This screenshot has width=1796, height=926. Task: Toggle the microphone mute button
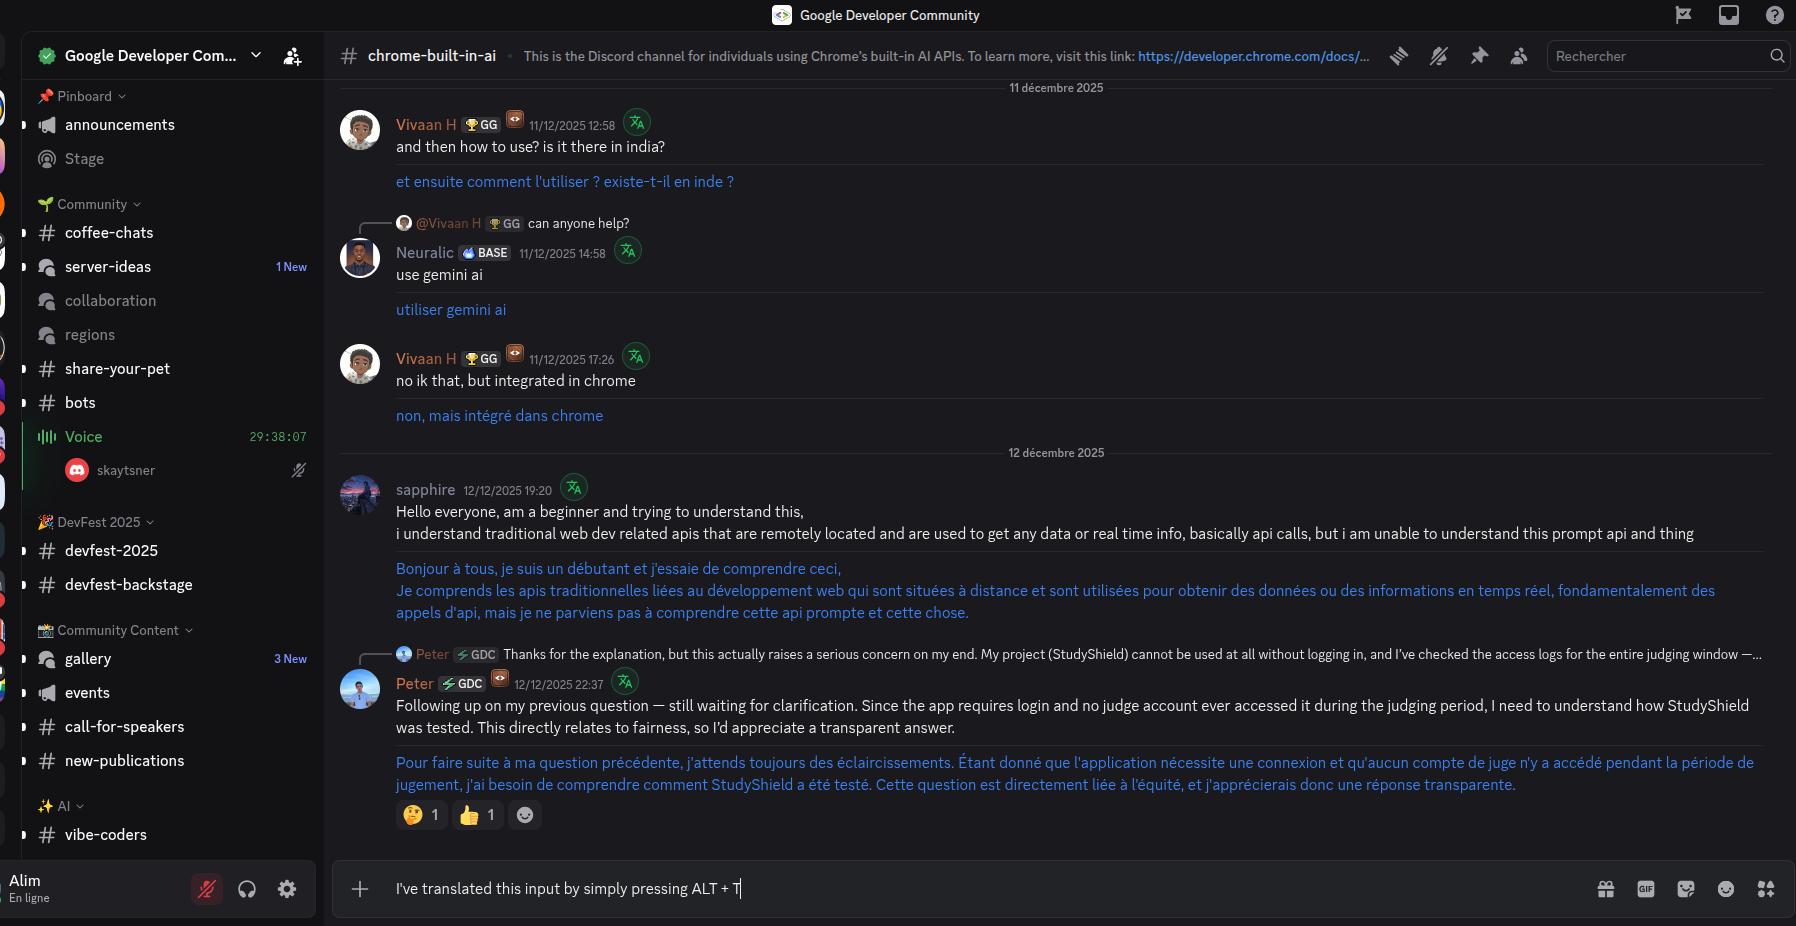click(207, 889)
